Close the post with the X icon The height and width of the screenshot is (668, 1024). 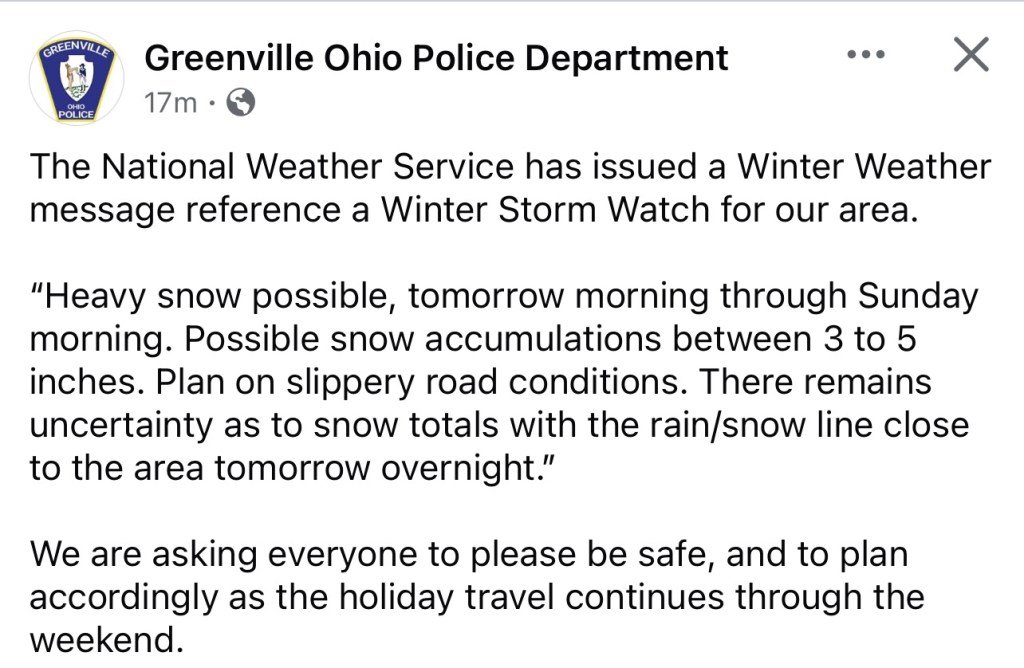(x=969, y=55)
